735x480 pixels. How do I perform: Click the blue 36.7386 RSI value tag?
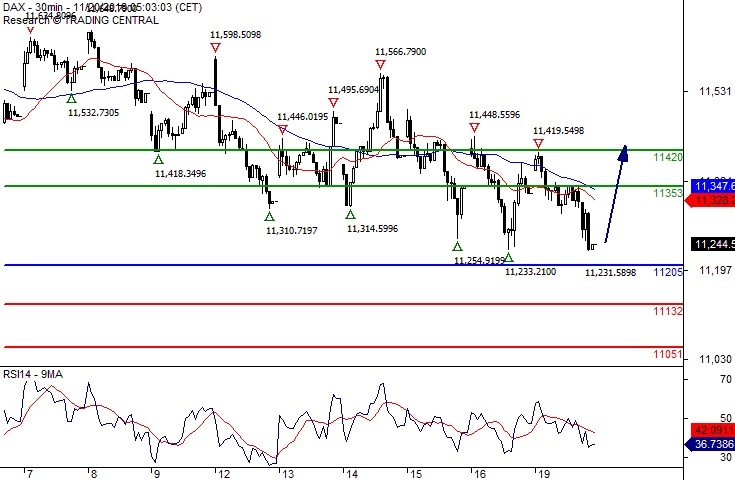click(710, 444)
